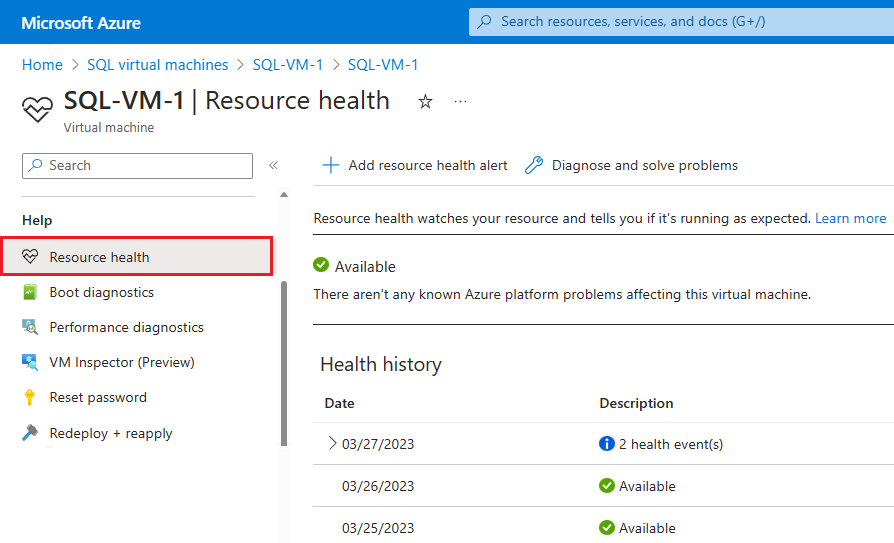
Task: Click the favorite star icon
Action: click(x=425, y=102)
